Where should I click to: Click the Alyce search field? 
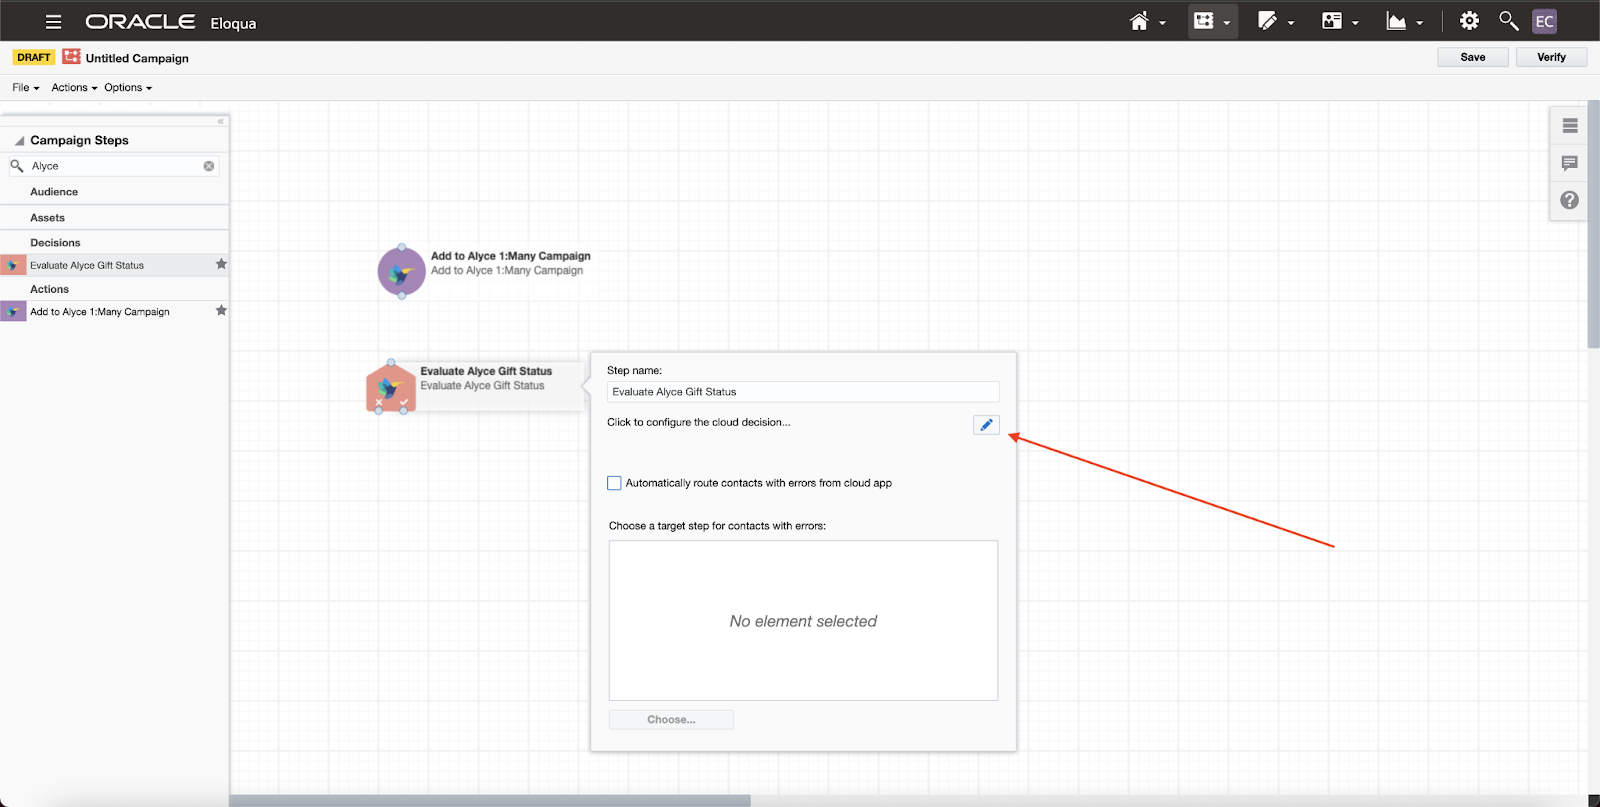[115, 166]
